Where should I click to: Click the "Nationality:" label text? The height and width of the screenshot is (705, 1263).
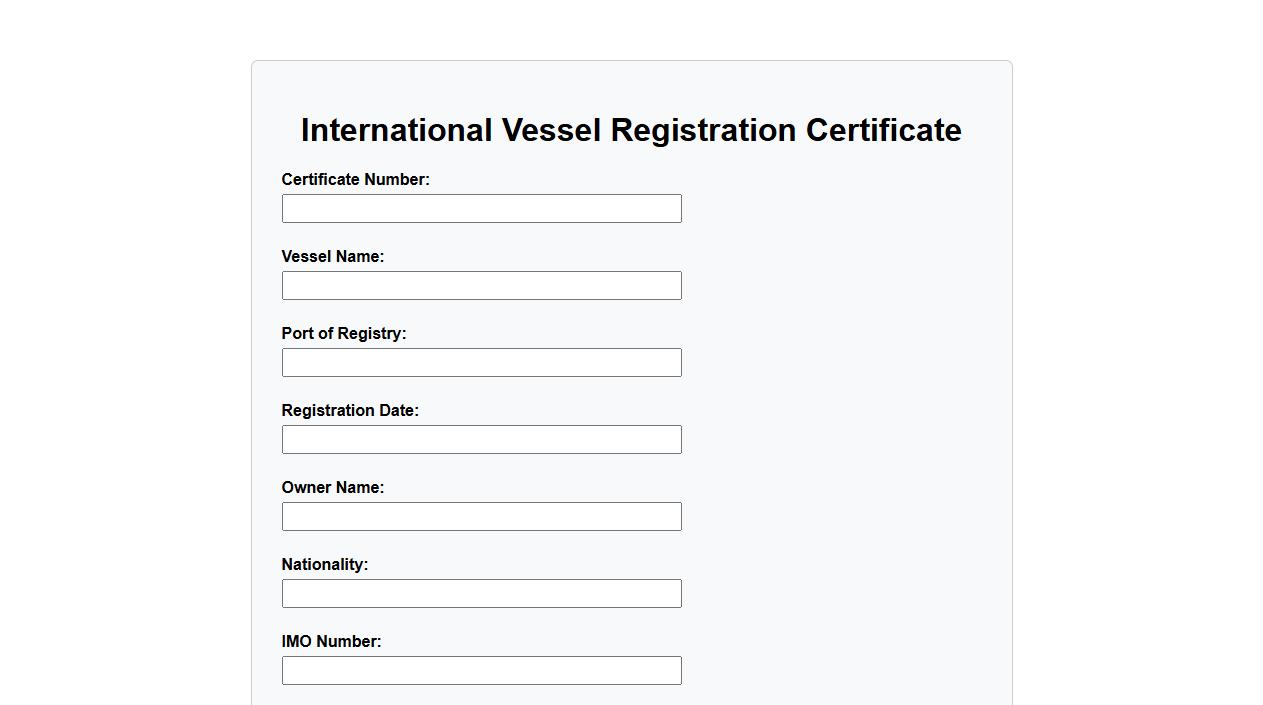[x=324, y=565]
